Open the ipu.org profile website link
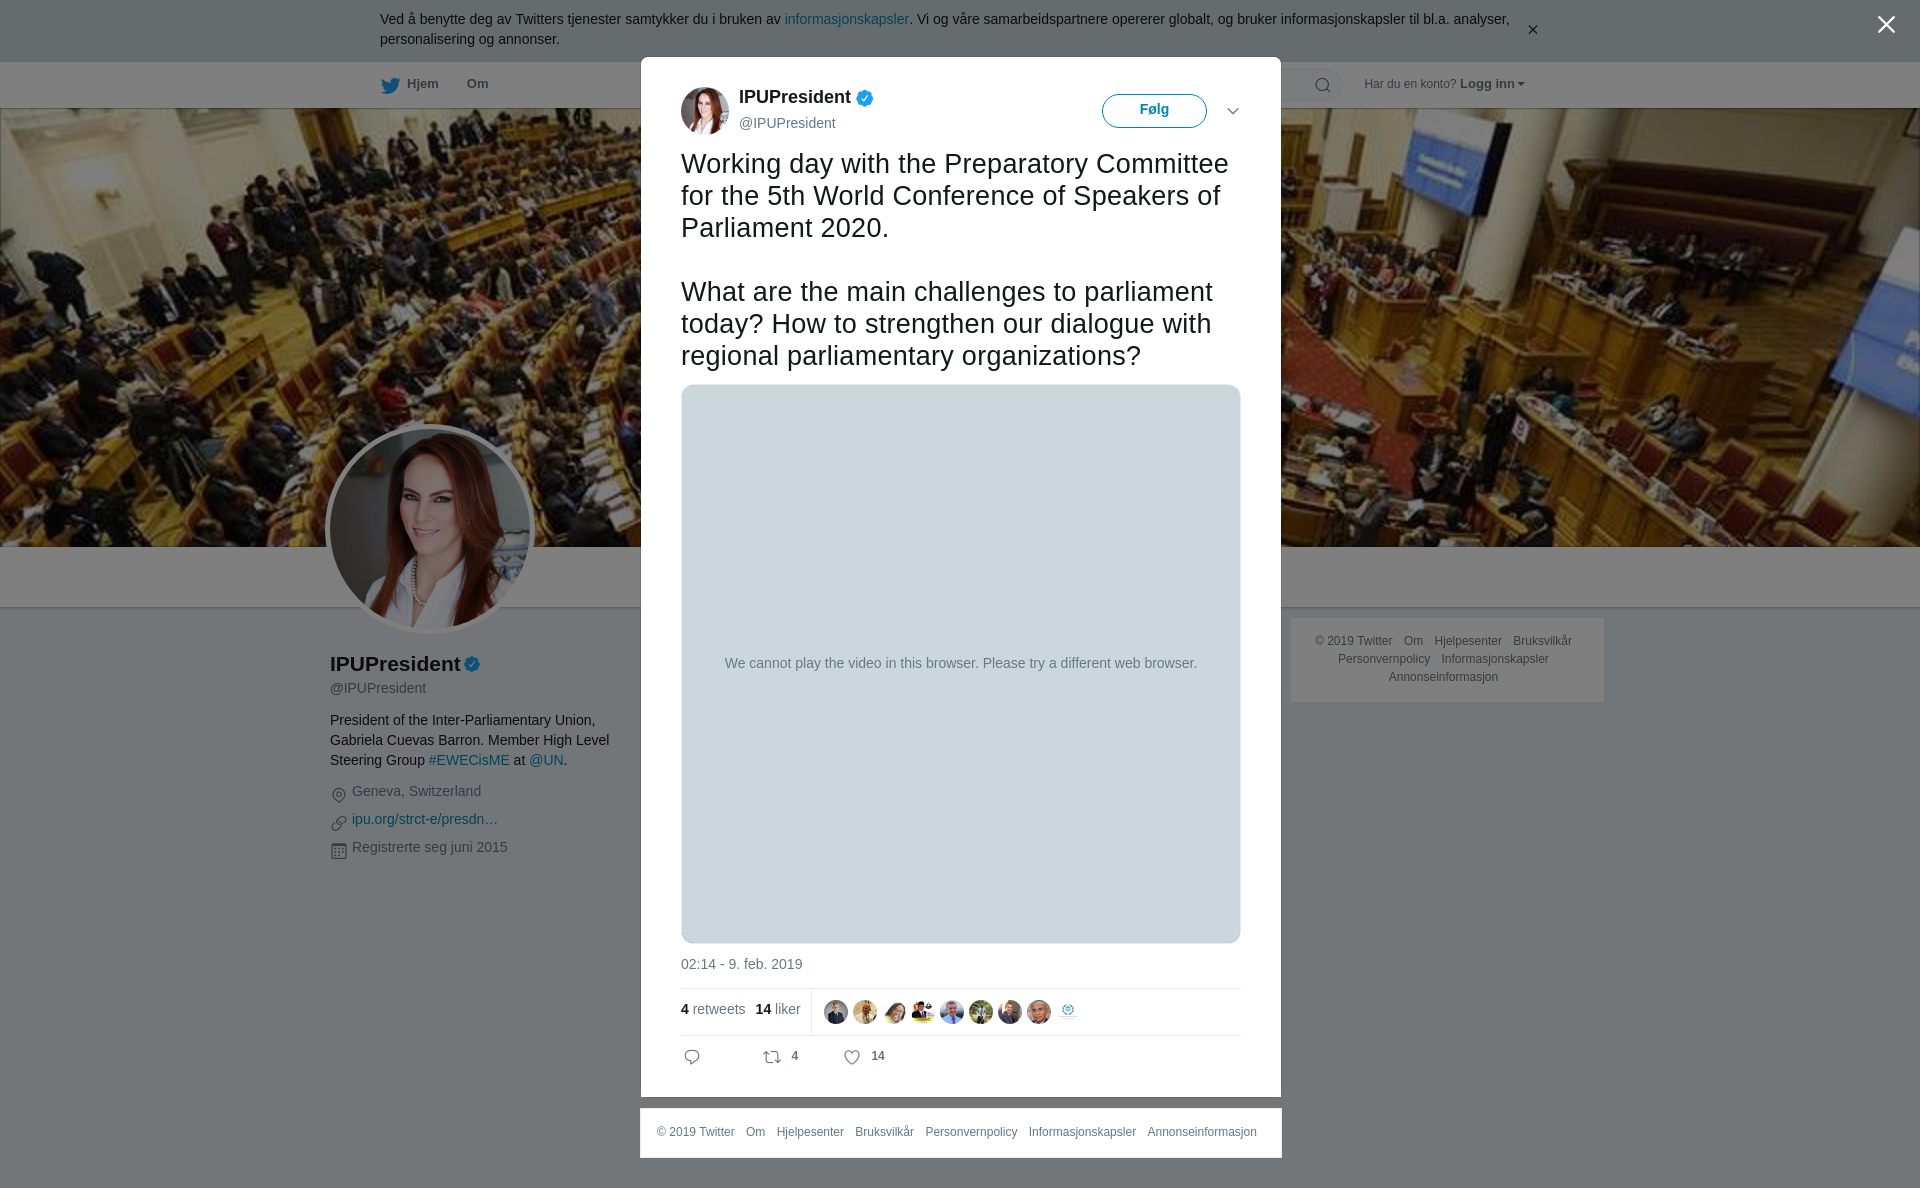Image resolution: width=1920 pixels, height=1188 pixels. pyautogui.click(x=425, y=819)
